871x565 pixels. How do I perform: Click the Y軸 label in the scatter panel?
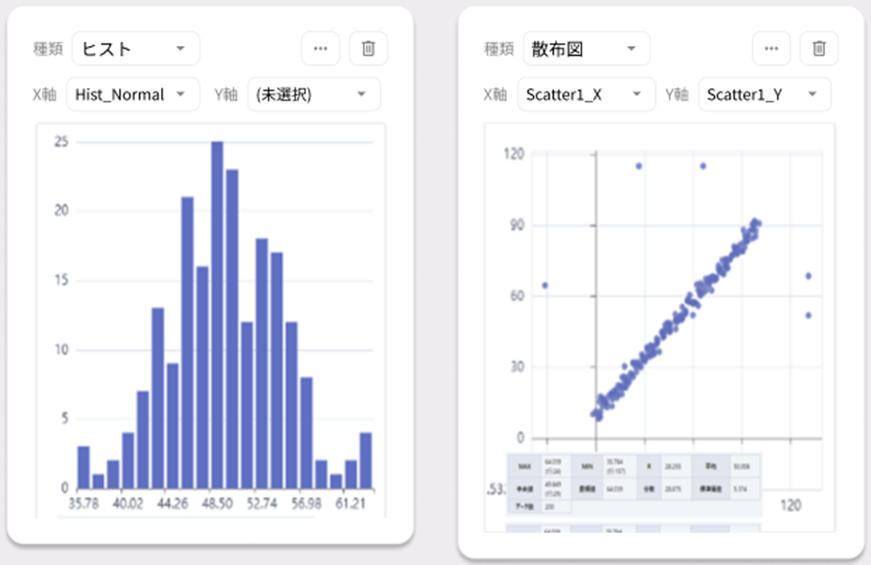pyautogui.click(x=675, y=95)
